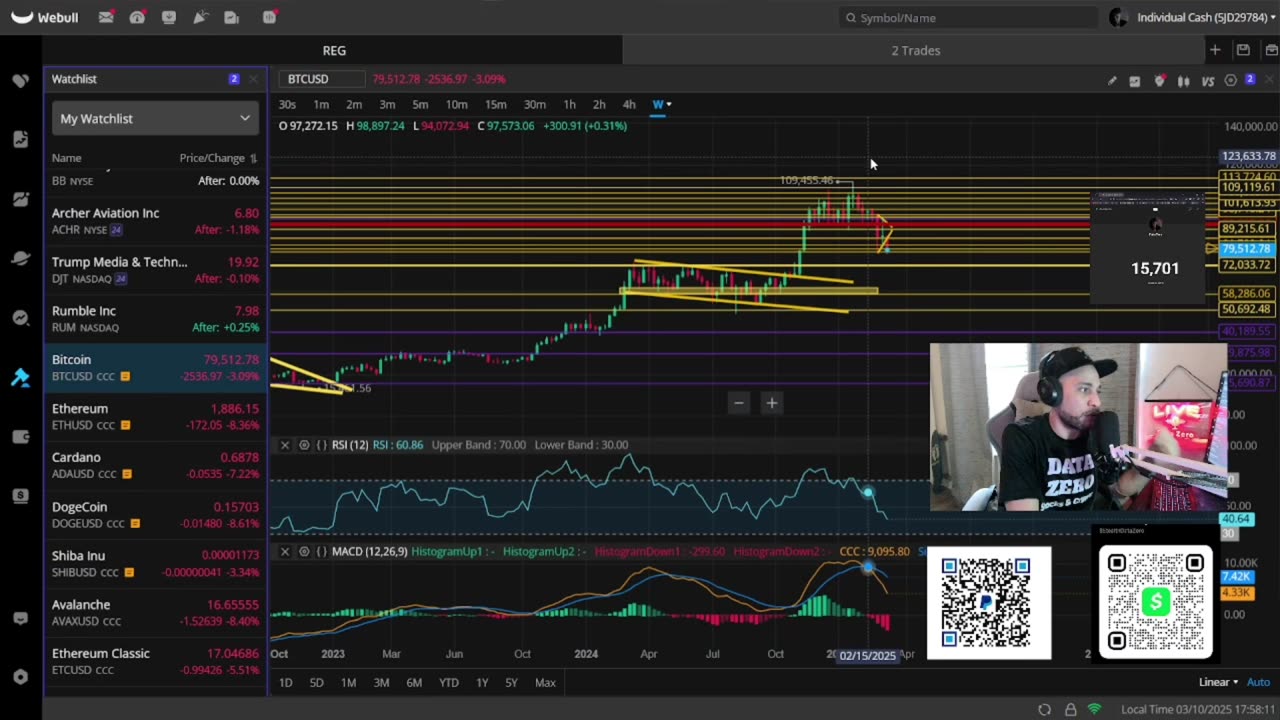Viewport: 1280px width, 720px height.
Task: Click the refresh icon in status bar
Action: [1044, 709]
